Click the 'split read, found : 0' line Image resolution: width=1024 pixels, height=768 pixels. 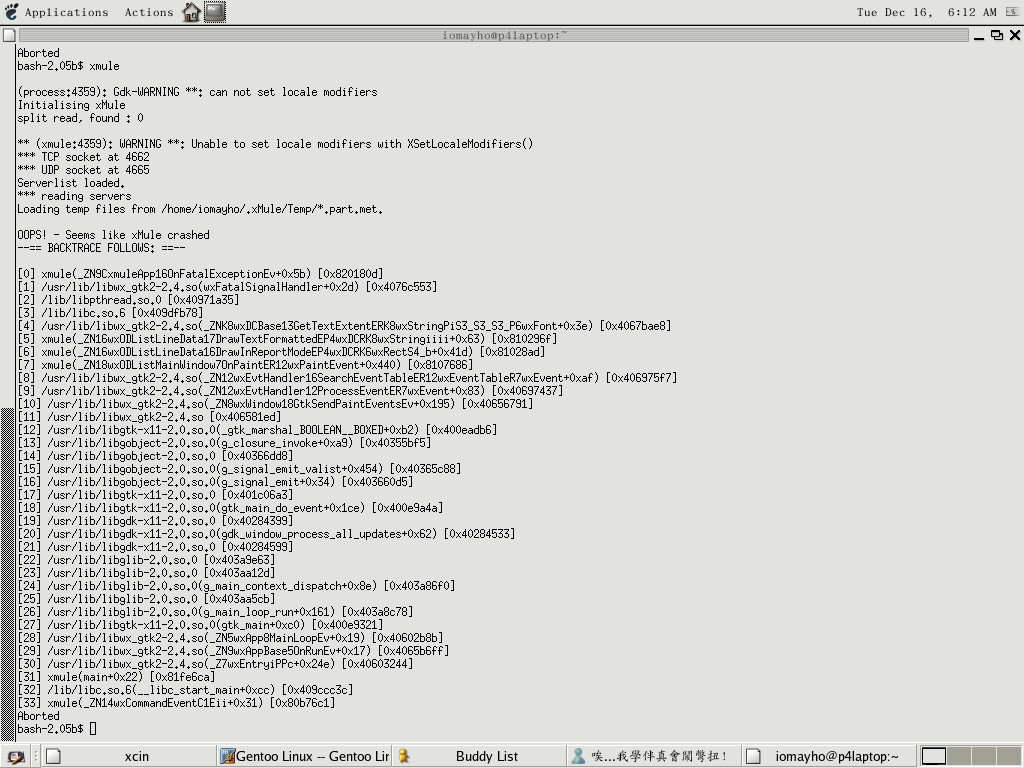tap(80, 118)
